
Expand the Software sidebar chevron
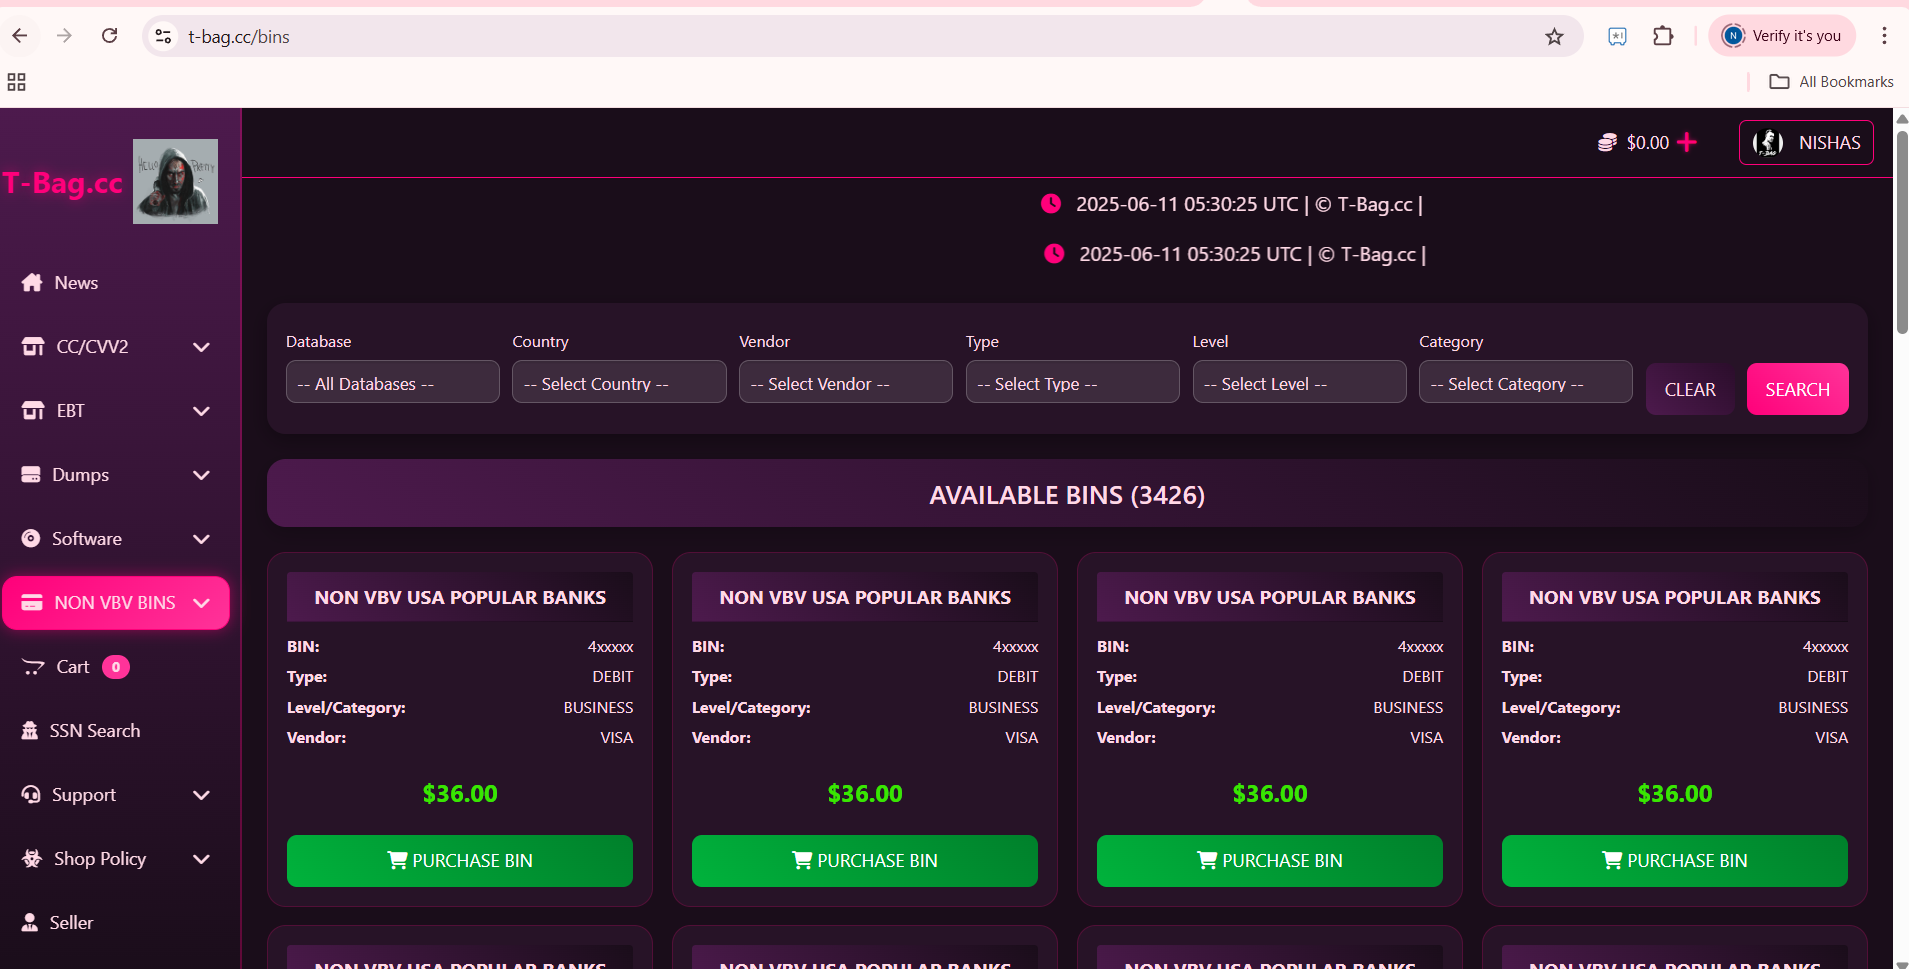coord(201,539)
